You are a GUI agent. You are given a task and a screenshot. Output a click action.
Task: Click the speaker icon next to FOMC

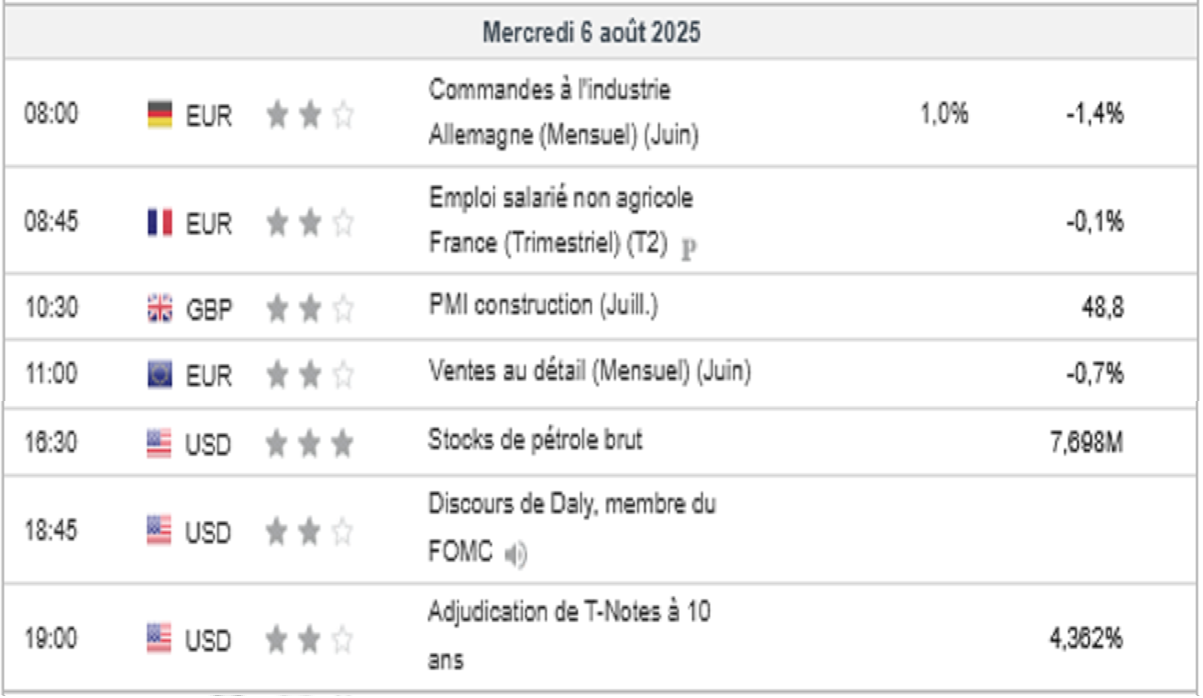click(517, 554)
